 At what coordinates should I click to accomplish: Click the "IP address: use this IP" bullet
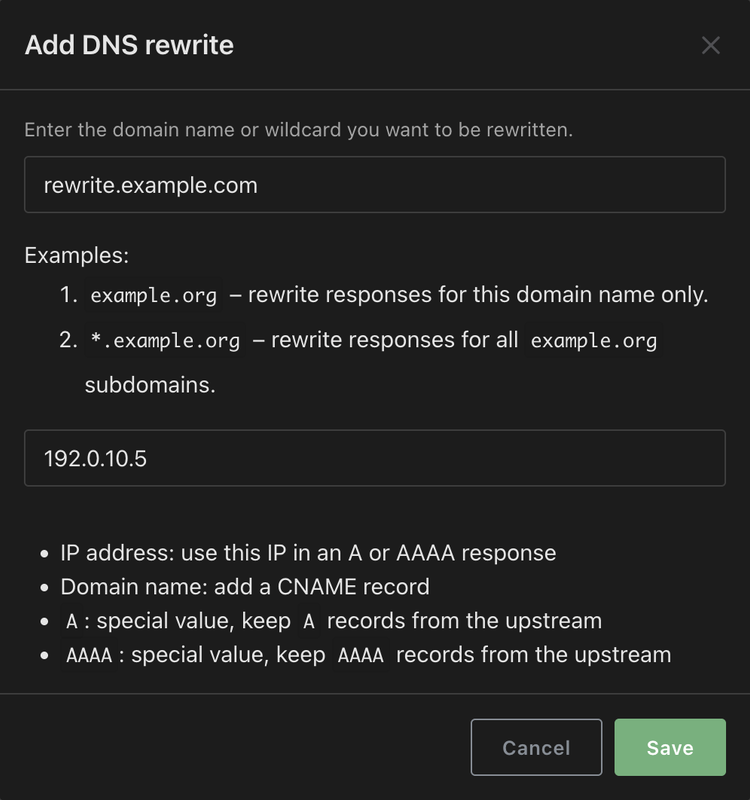click(x=308, y=553)
